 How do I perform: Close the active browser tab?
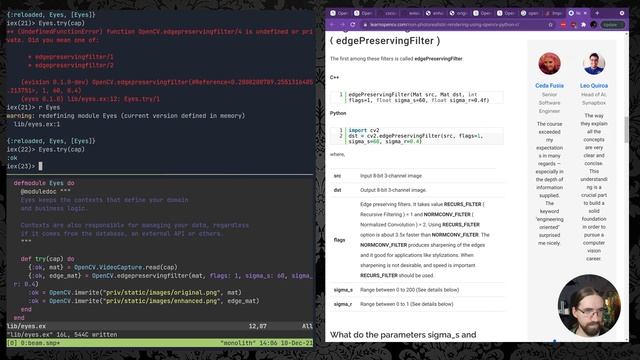[x=585, y=13]
